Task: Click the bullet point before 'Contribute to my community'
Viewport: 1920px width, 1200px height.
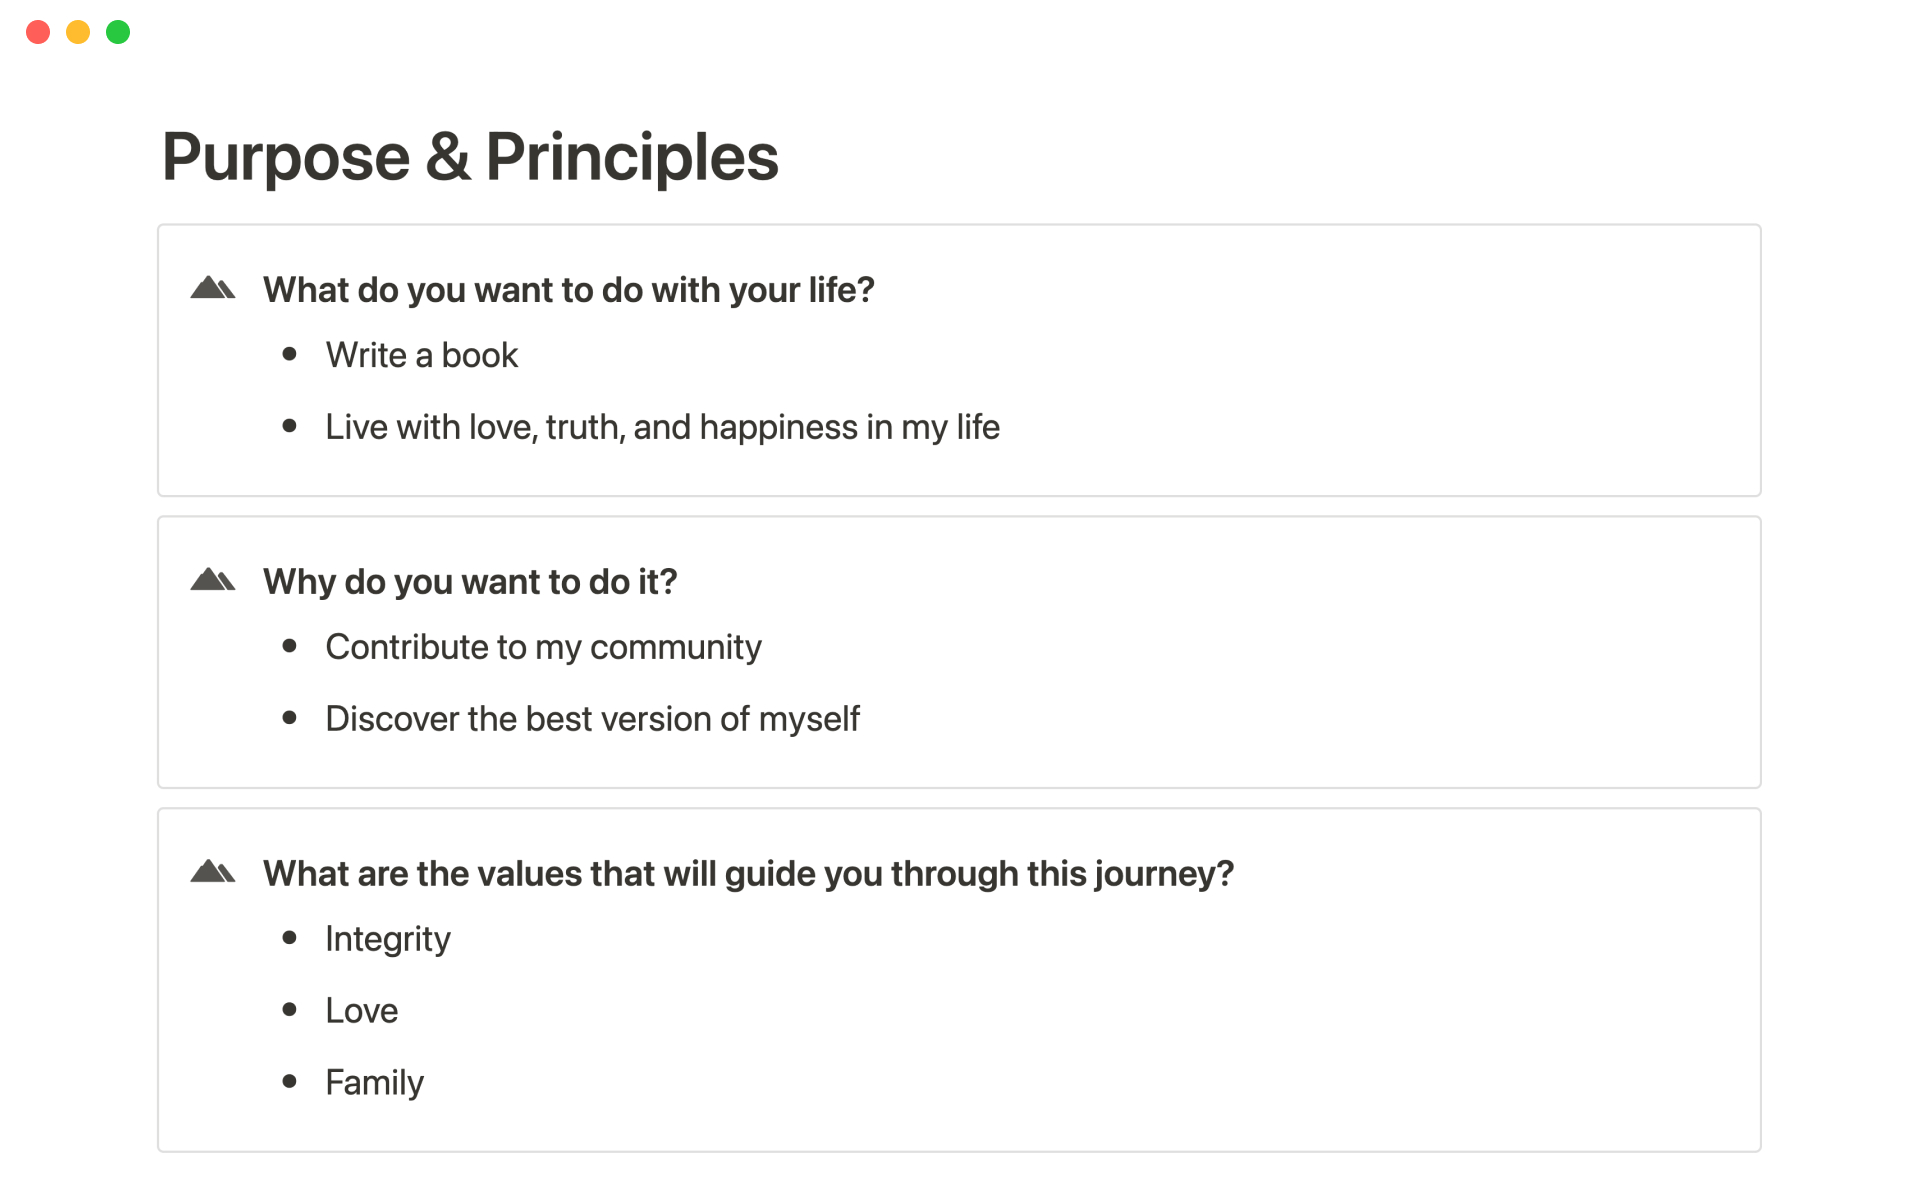Action: [x=290, y=646]
